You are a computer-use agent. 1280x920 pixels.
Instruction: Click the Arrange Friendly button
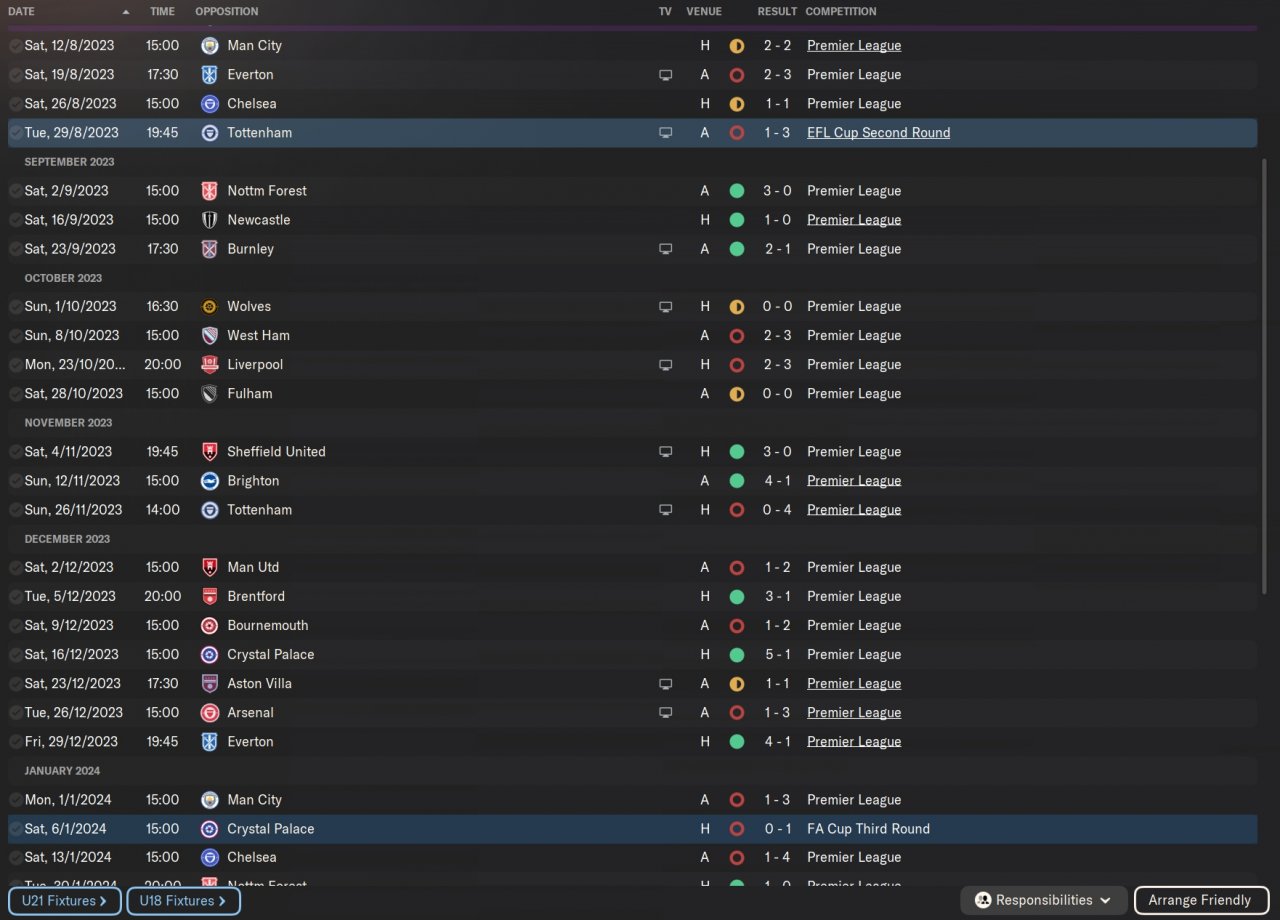pyautogui.click(x=1199, y=900)
